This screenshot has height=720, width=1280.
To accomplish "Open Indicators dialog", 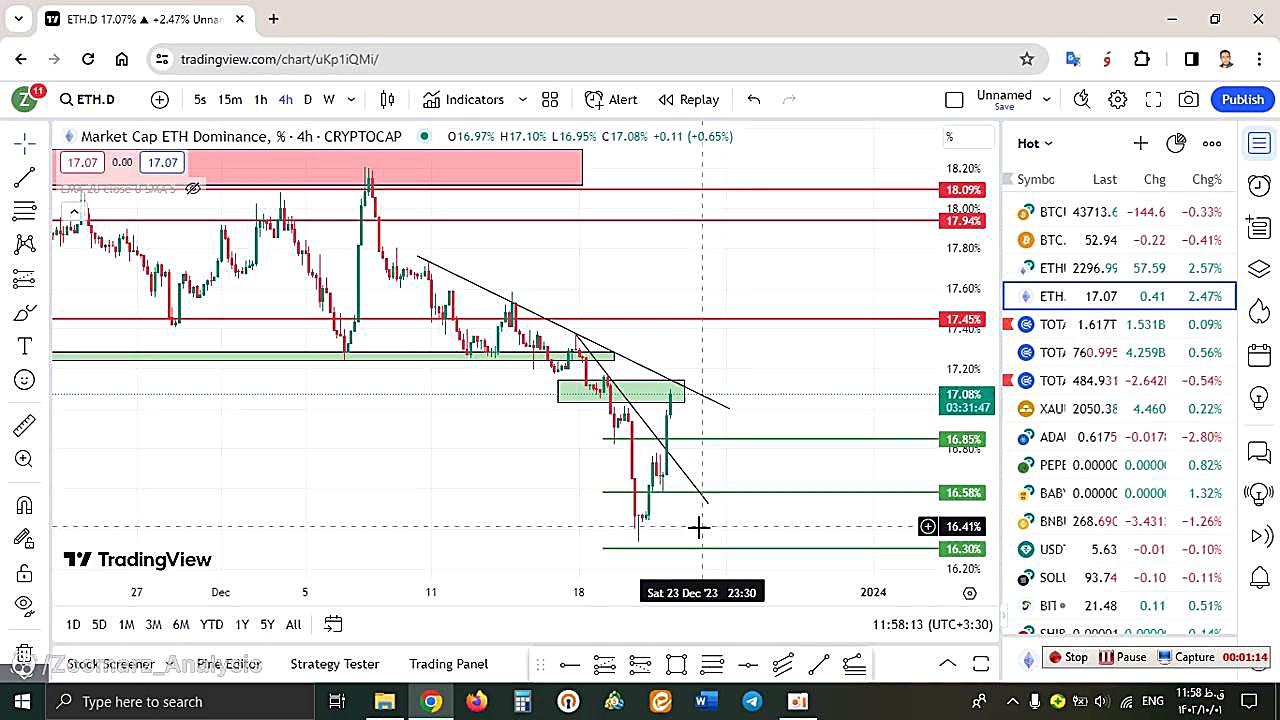I will click(x=463, y=99).
